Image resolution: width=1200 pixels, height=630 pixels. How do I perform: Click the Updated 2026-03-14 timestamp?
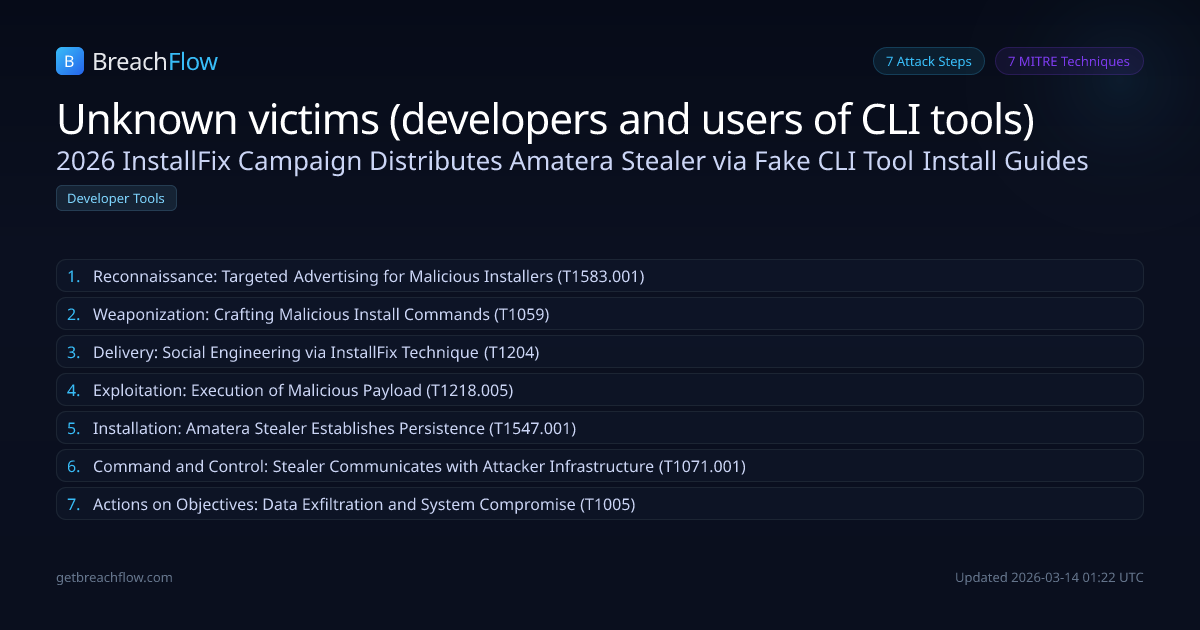1049,577
